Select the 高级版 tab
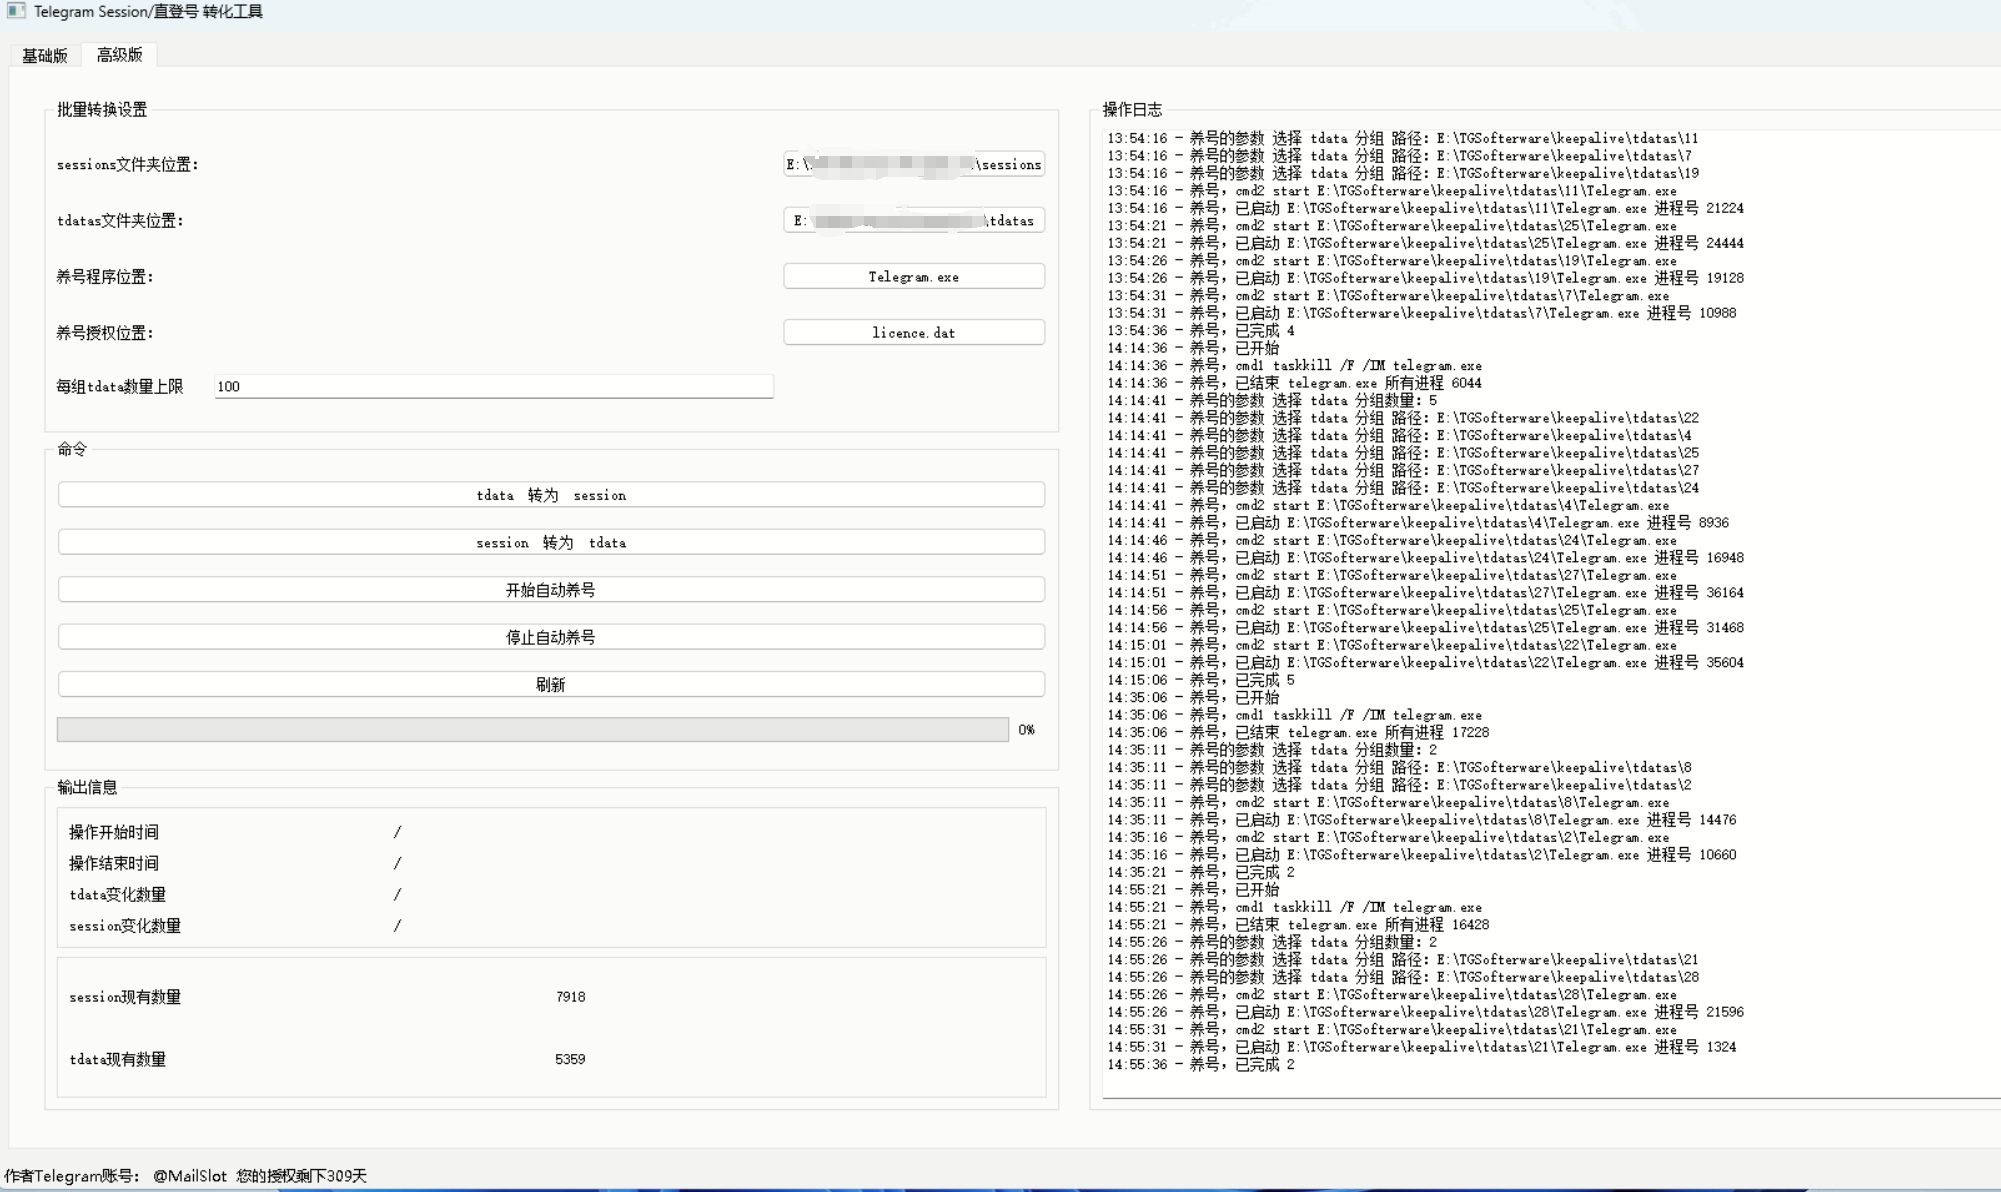This screenshot has width=2001, height=1192. (119, 55)
